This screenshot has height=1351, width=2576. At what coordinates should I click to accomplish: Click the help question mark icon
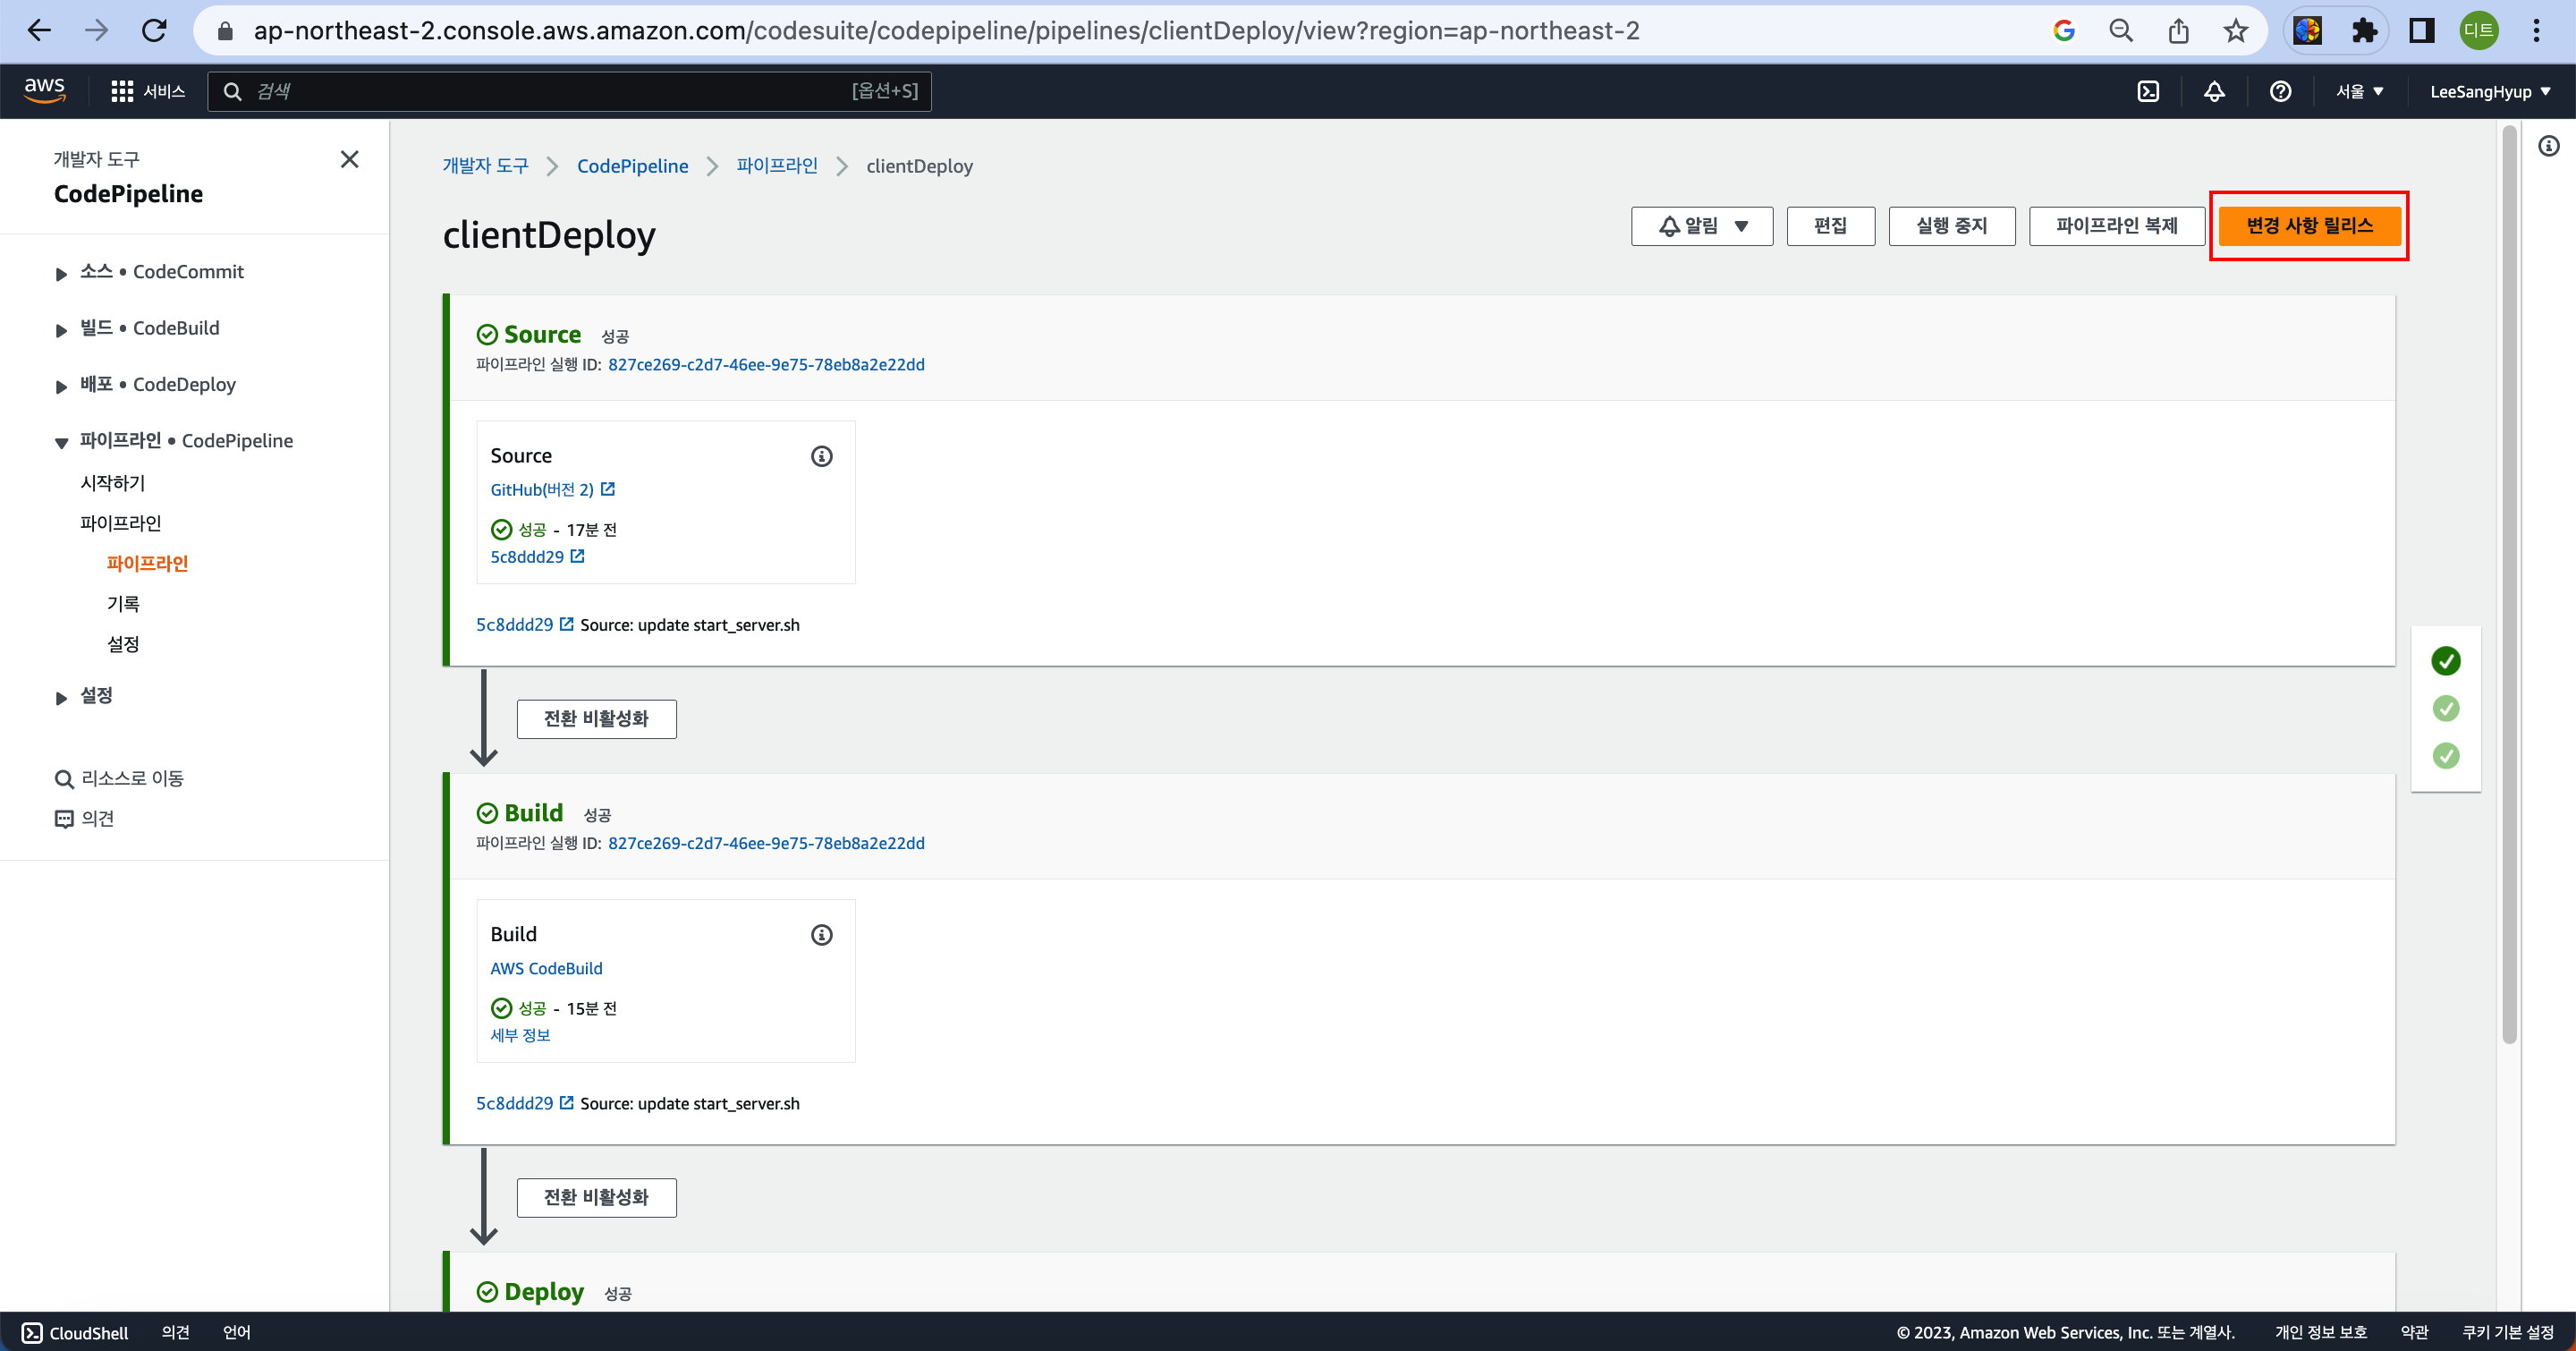2280,91
